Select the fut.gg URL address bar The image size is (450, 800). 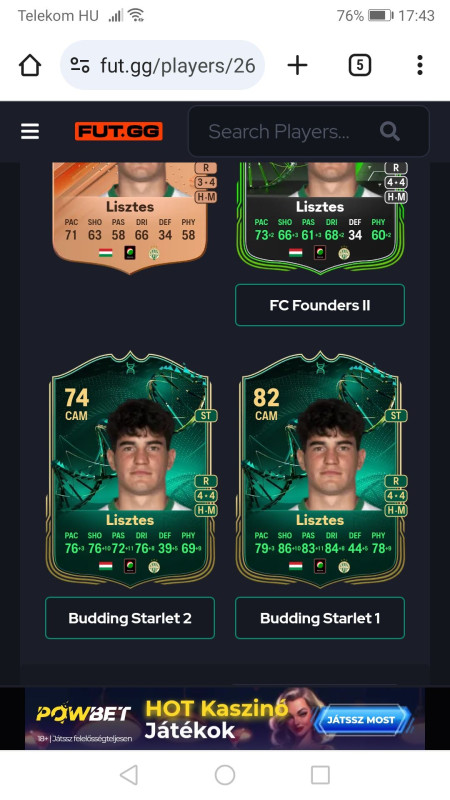click(162, 65)
